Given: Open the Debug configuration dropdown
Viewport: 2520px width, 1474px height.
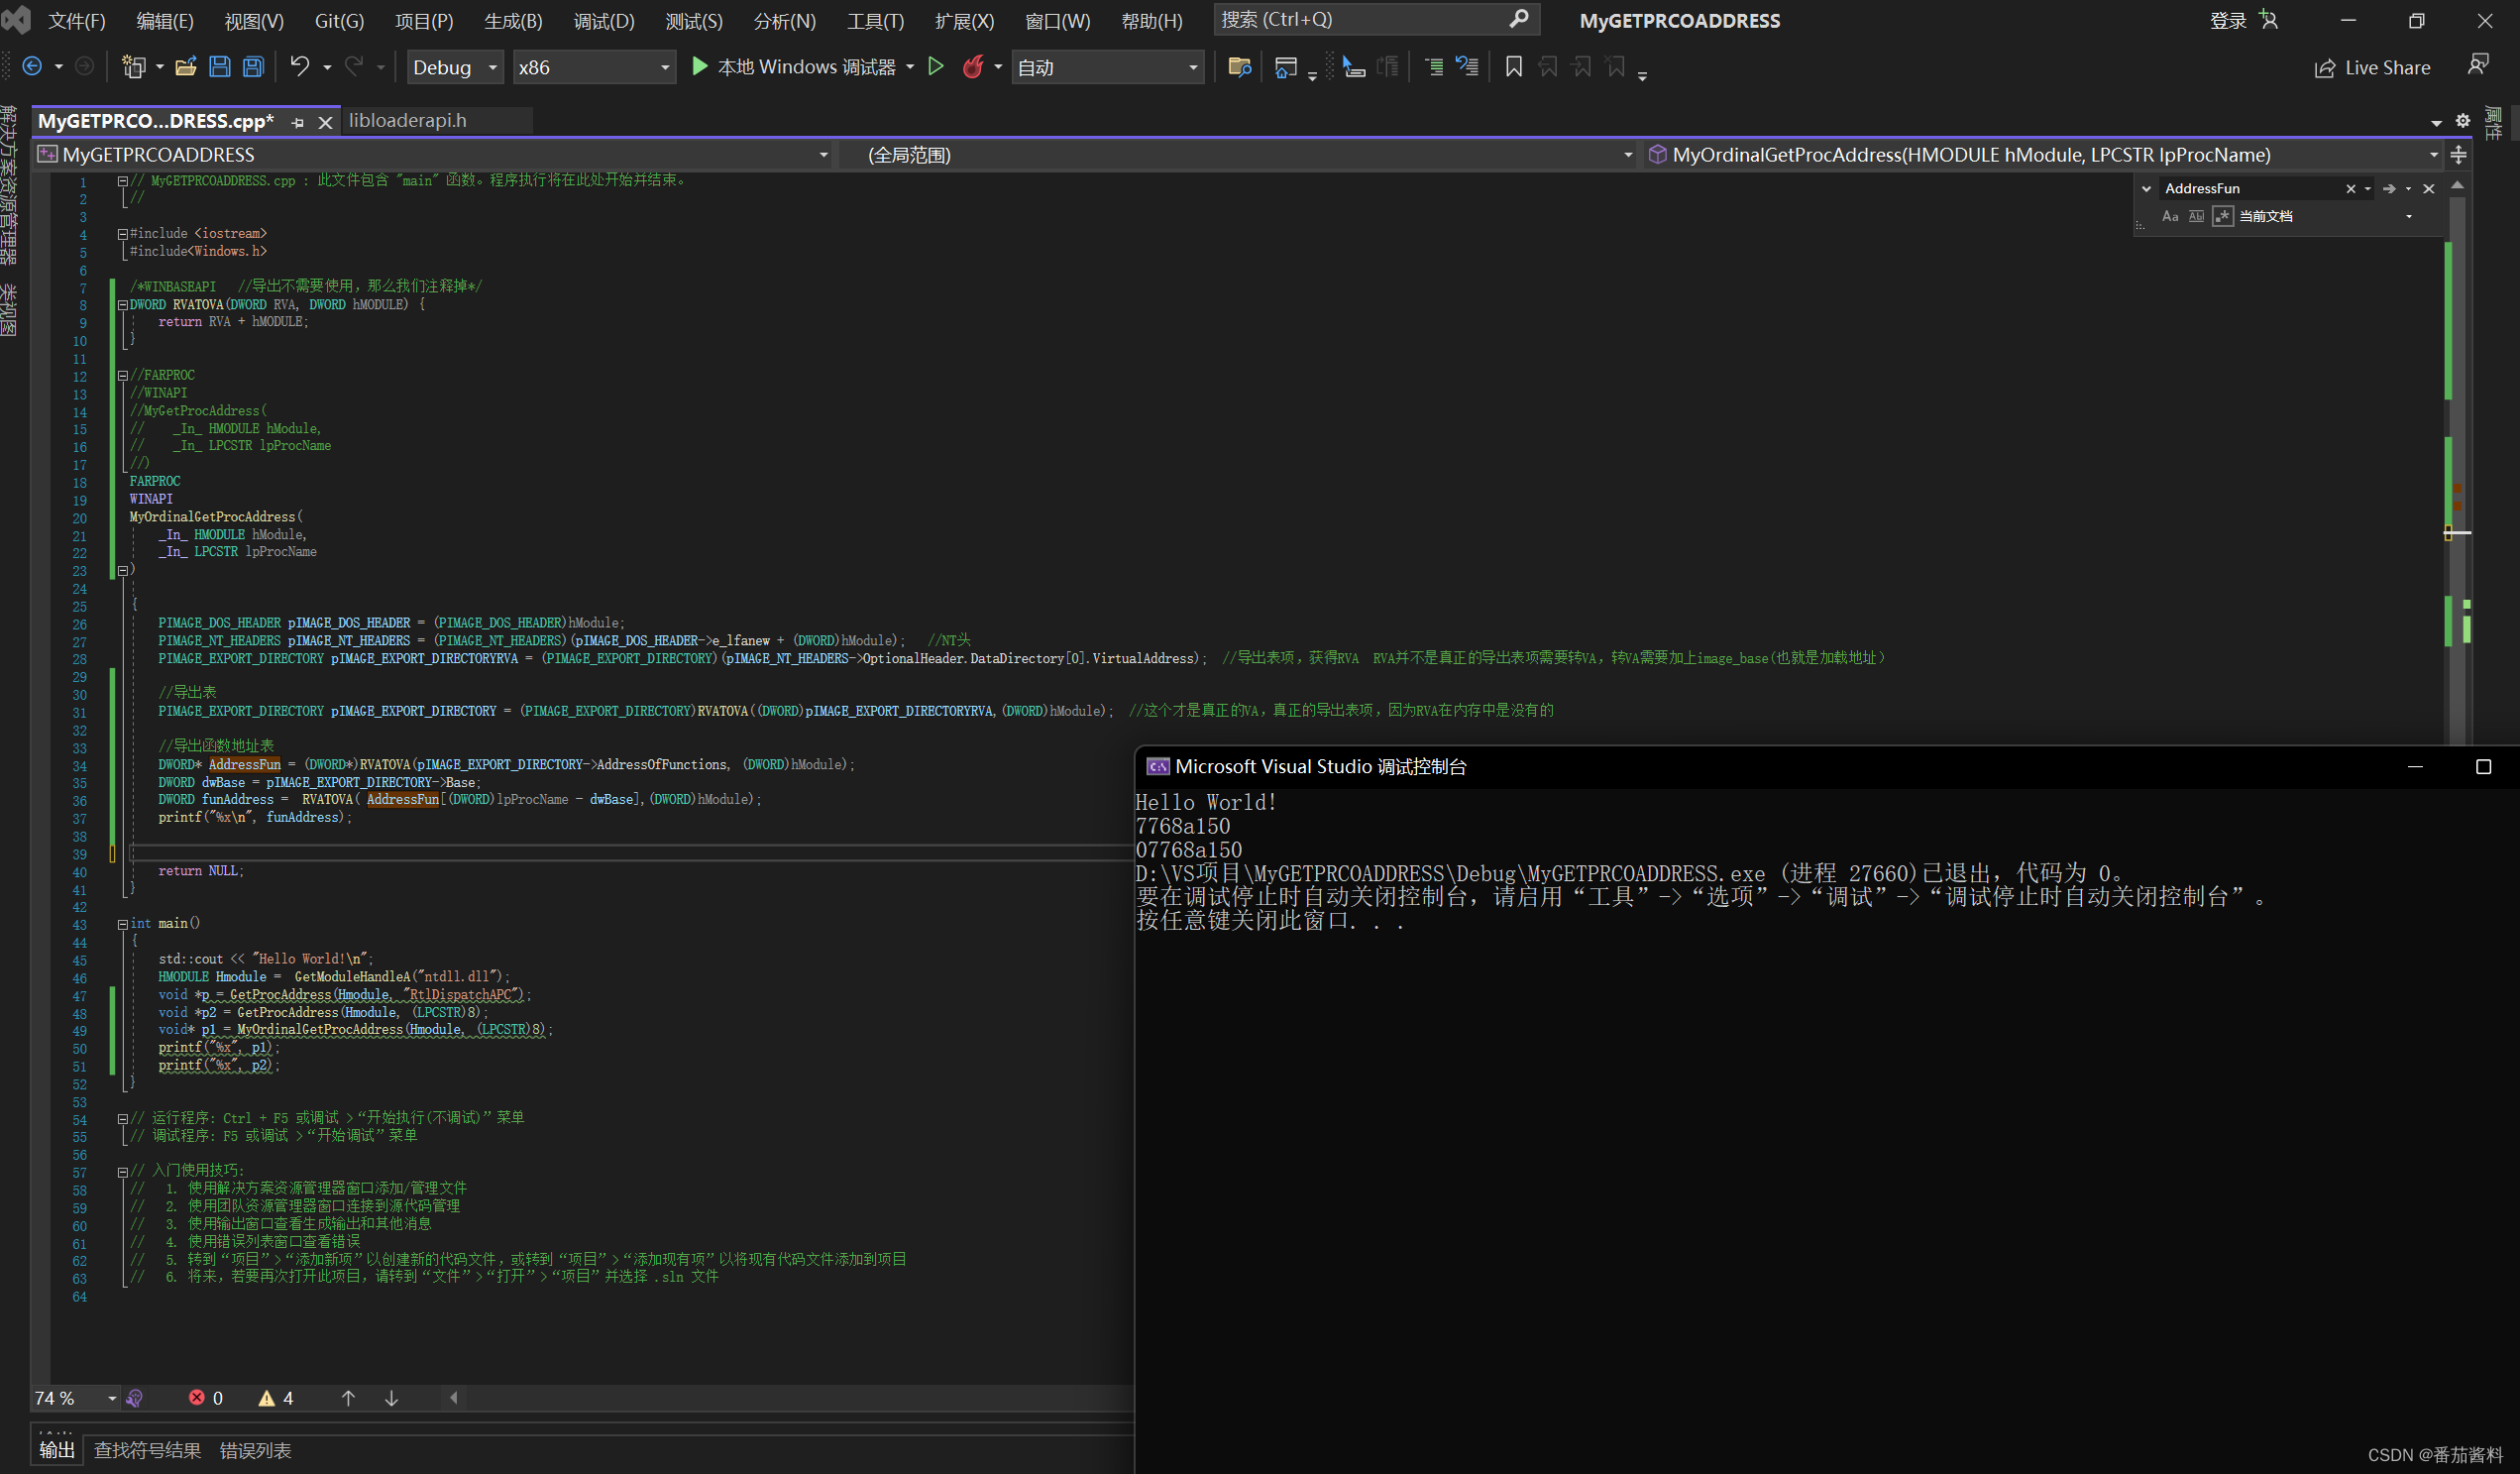Looking at the screenshot, I should click(x=454, y=67).
